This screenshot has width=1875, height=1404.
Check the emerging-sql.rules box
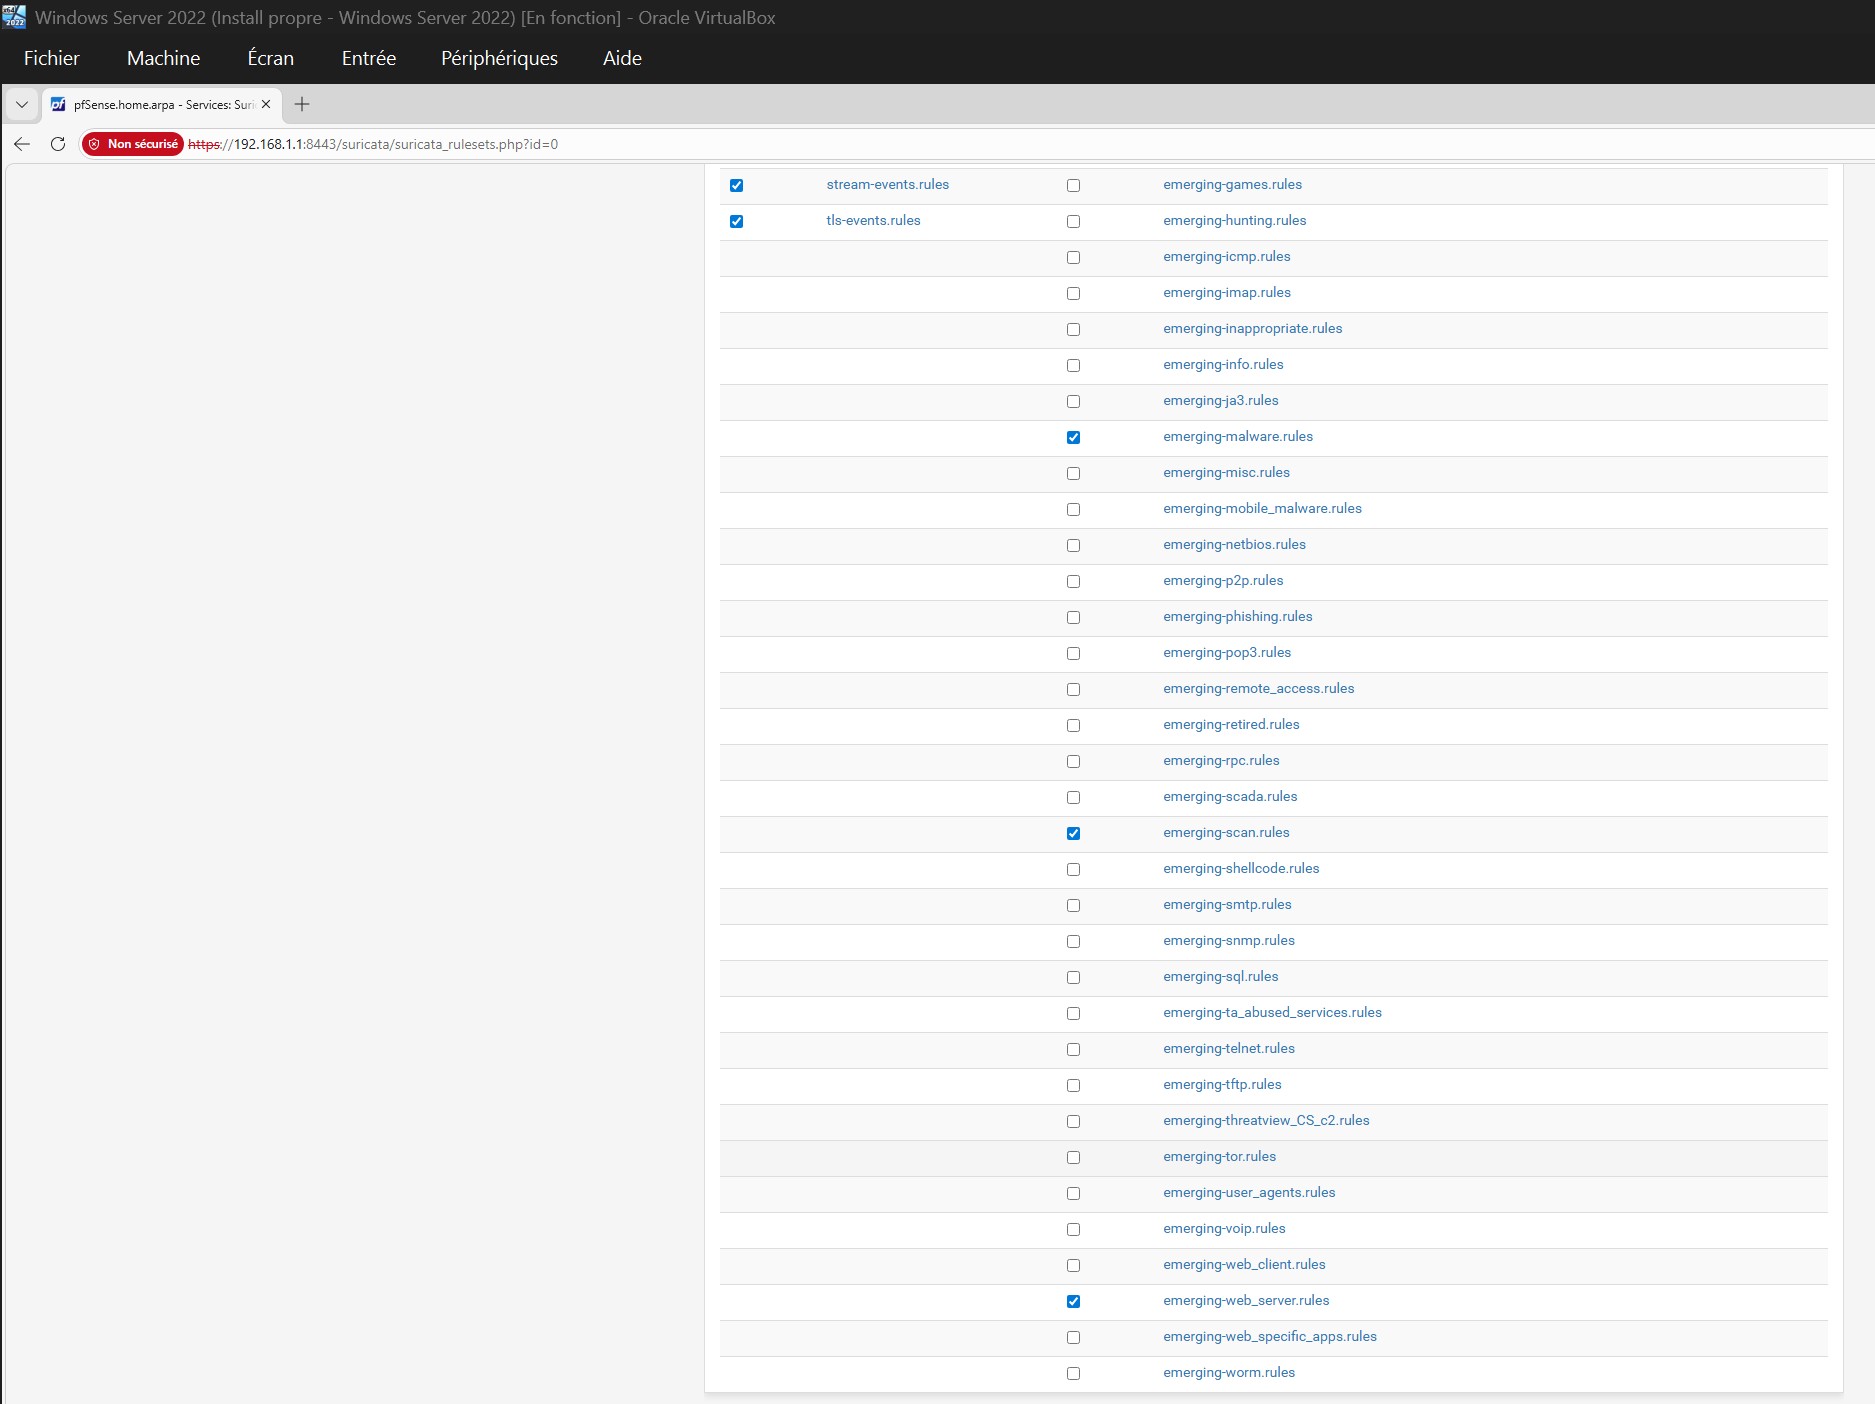pos(1074,977)
